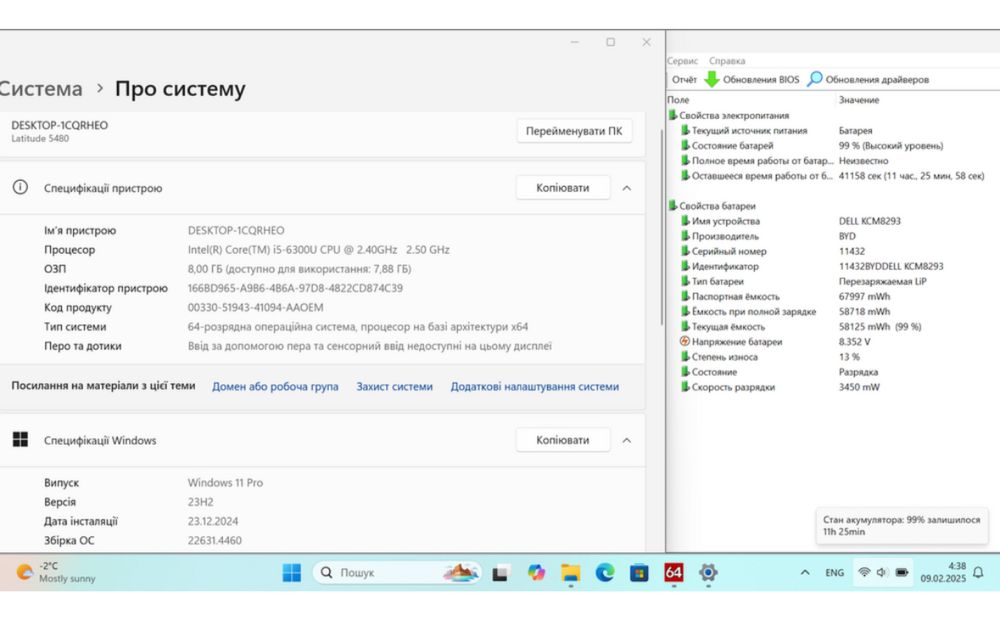Collapse the Специфікації Windows section chevron
The width and height of the screenshot is (1000, 628).
[x=627, y=441]
